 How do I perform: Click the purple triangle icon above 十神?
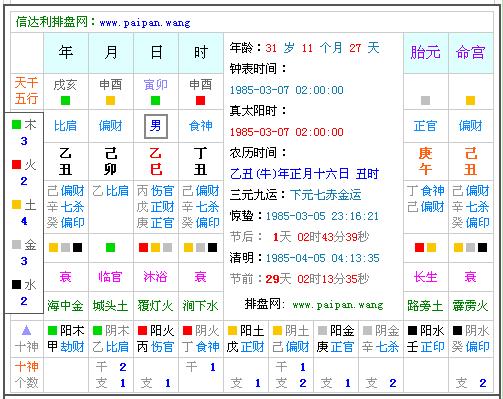click(x=26, y=331)
